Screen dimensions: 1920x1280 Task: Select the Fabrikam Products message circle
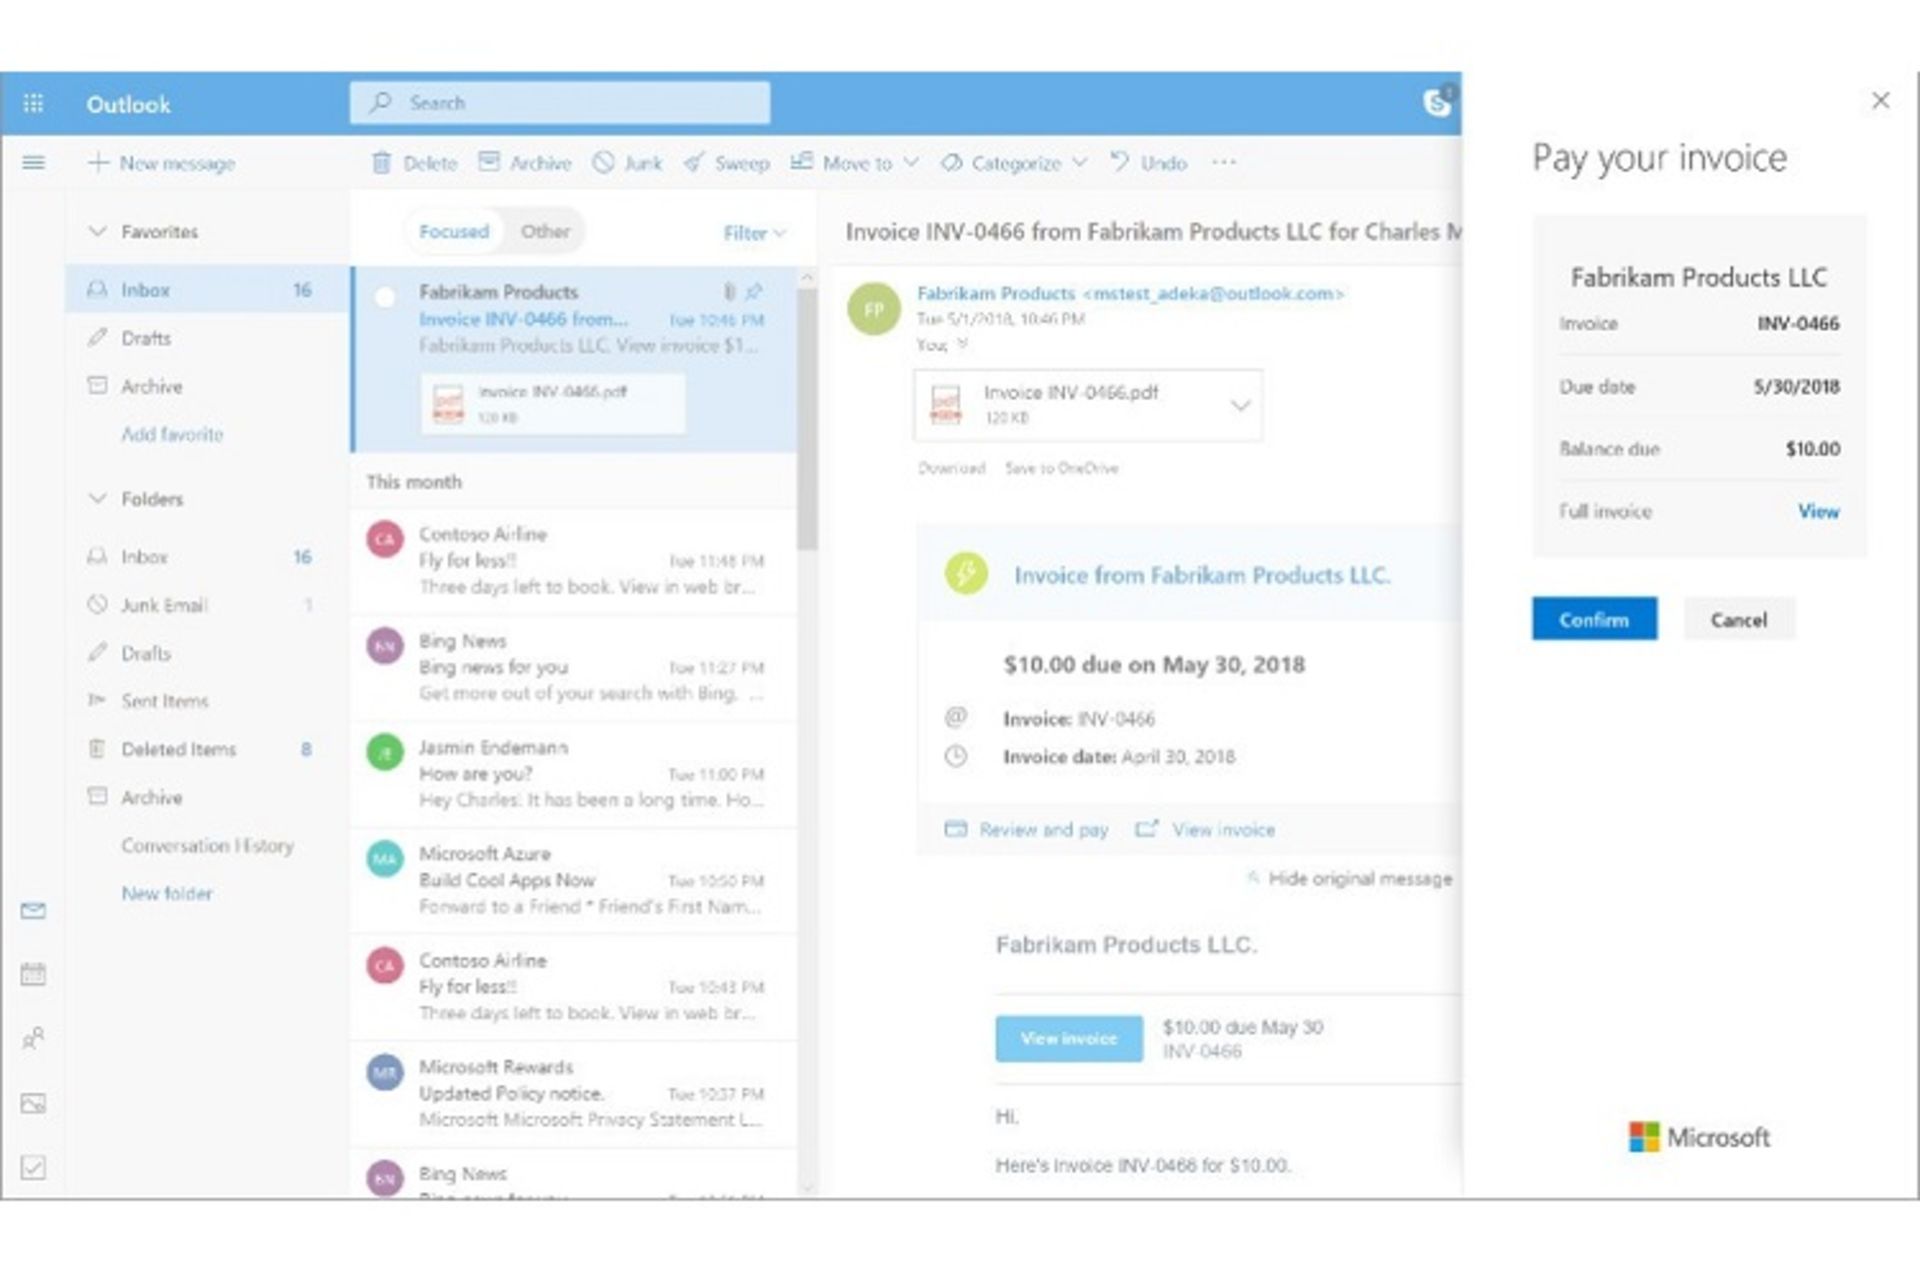384,297
